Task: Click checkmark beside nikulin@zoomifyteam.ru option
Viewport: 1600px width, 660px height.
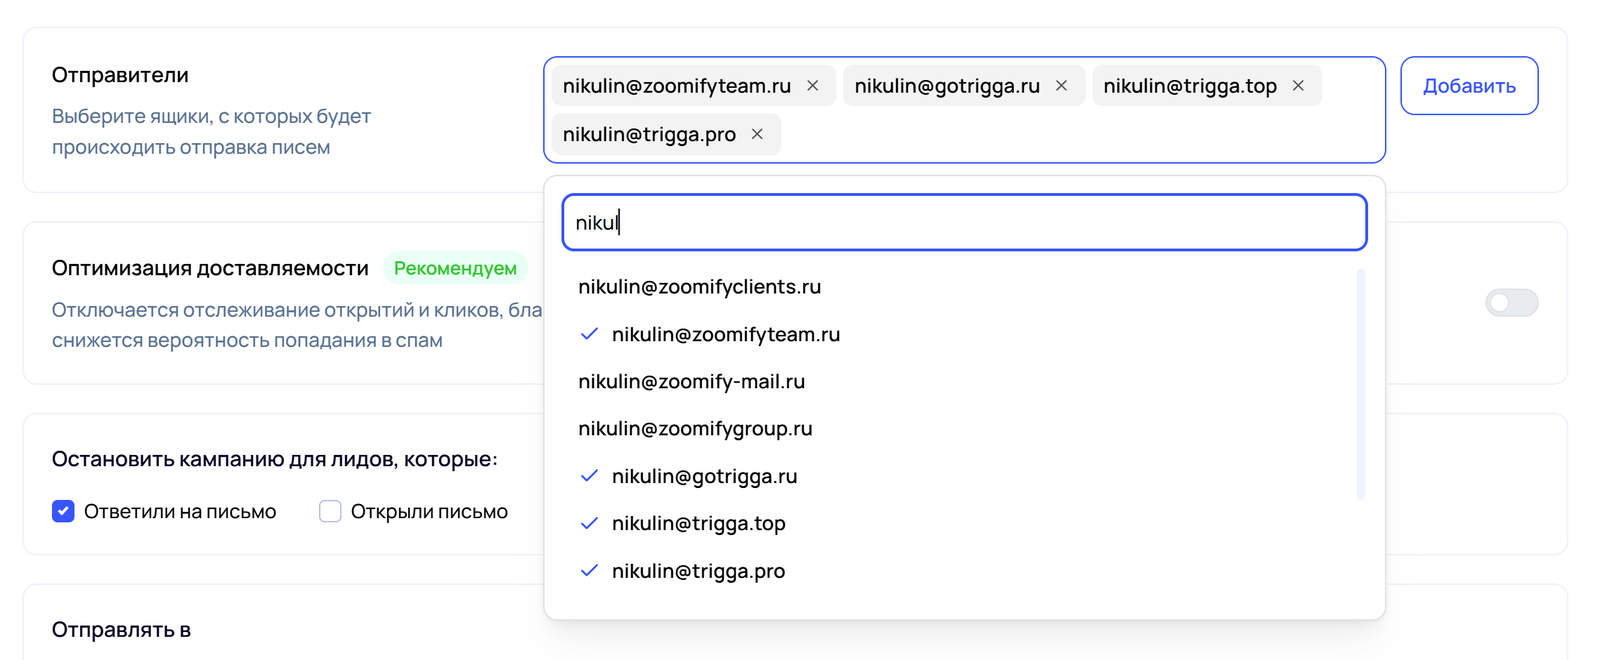Action: (589, 334)
